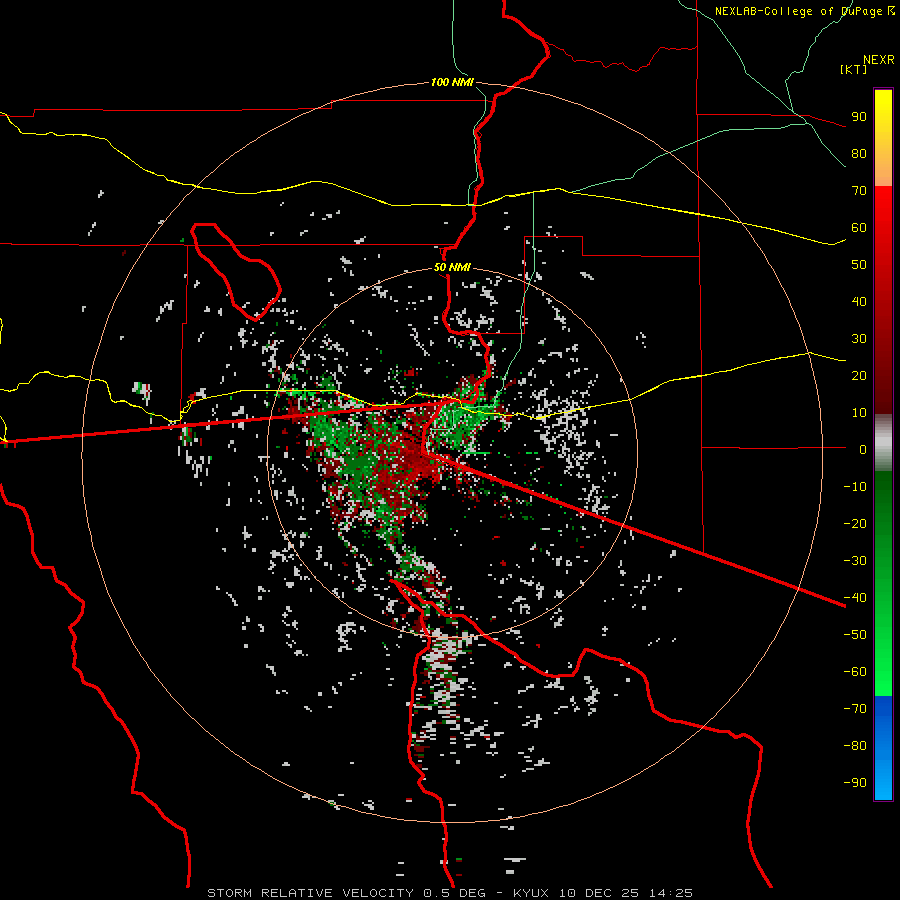The image size is (900, 900).
Task: Click the bright green segment near -60
Action: point(883,672)
